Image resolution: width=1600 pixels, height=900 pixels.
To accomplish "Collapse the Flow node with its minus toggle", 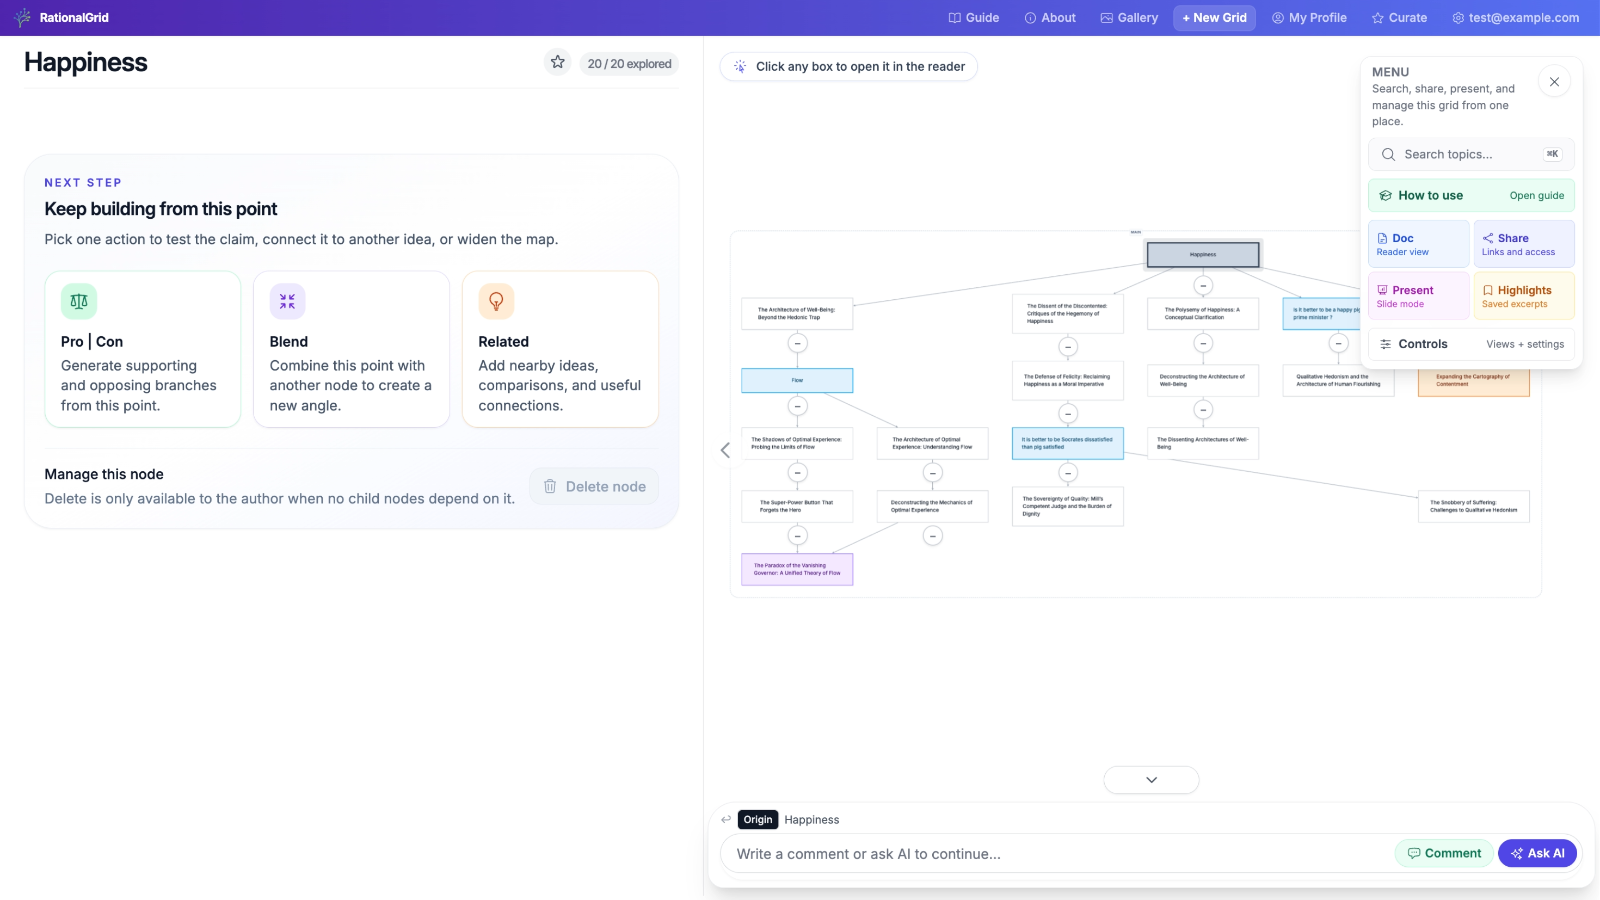I will [797, 407].
